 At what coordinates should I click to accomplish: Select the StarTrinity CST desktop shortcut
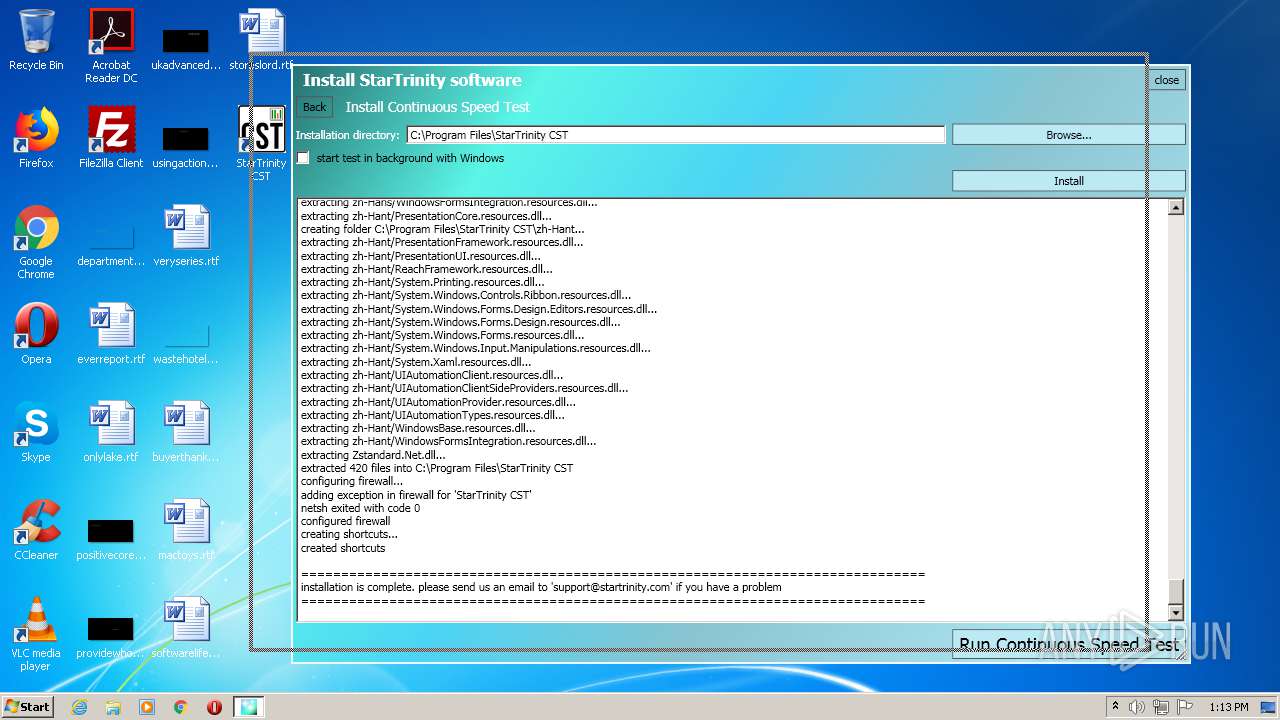tap(261, 144)
